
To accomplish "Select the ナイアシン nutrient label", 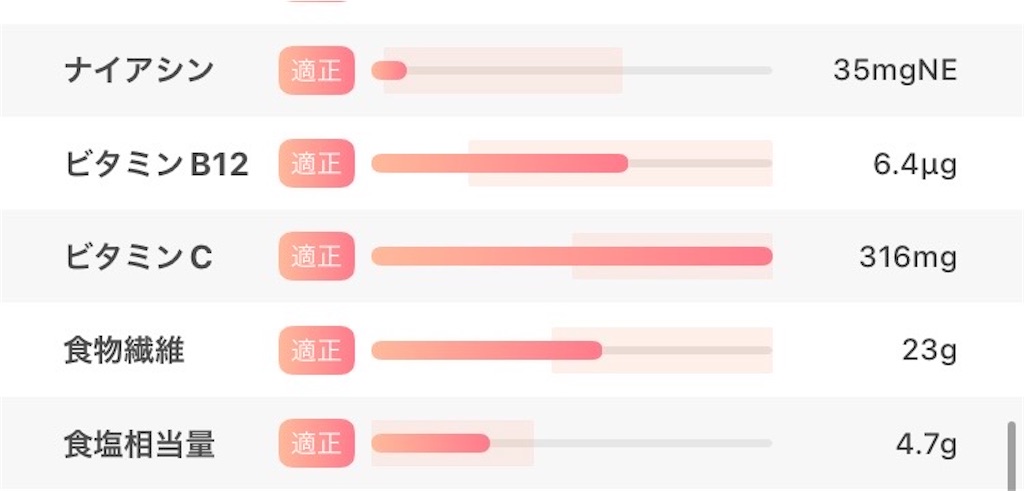I will [139, 71].
